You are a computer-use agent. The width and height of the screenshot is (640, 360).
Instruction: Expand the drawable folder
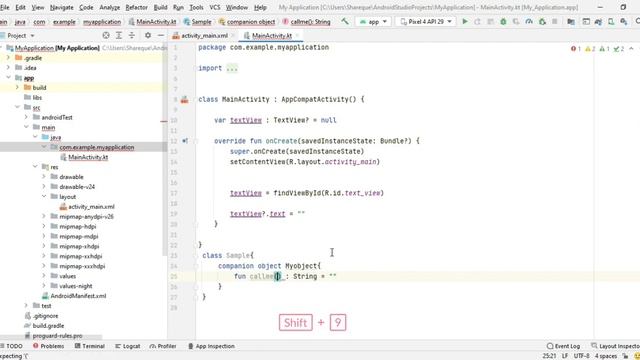click(x=44, y=177)
